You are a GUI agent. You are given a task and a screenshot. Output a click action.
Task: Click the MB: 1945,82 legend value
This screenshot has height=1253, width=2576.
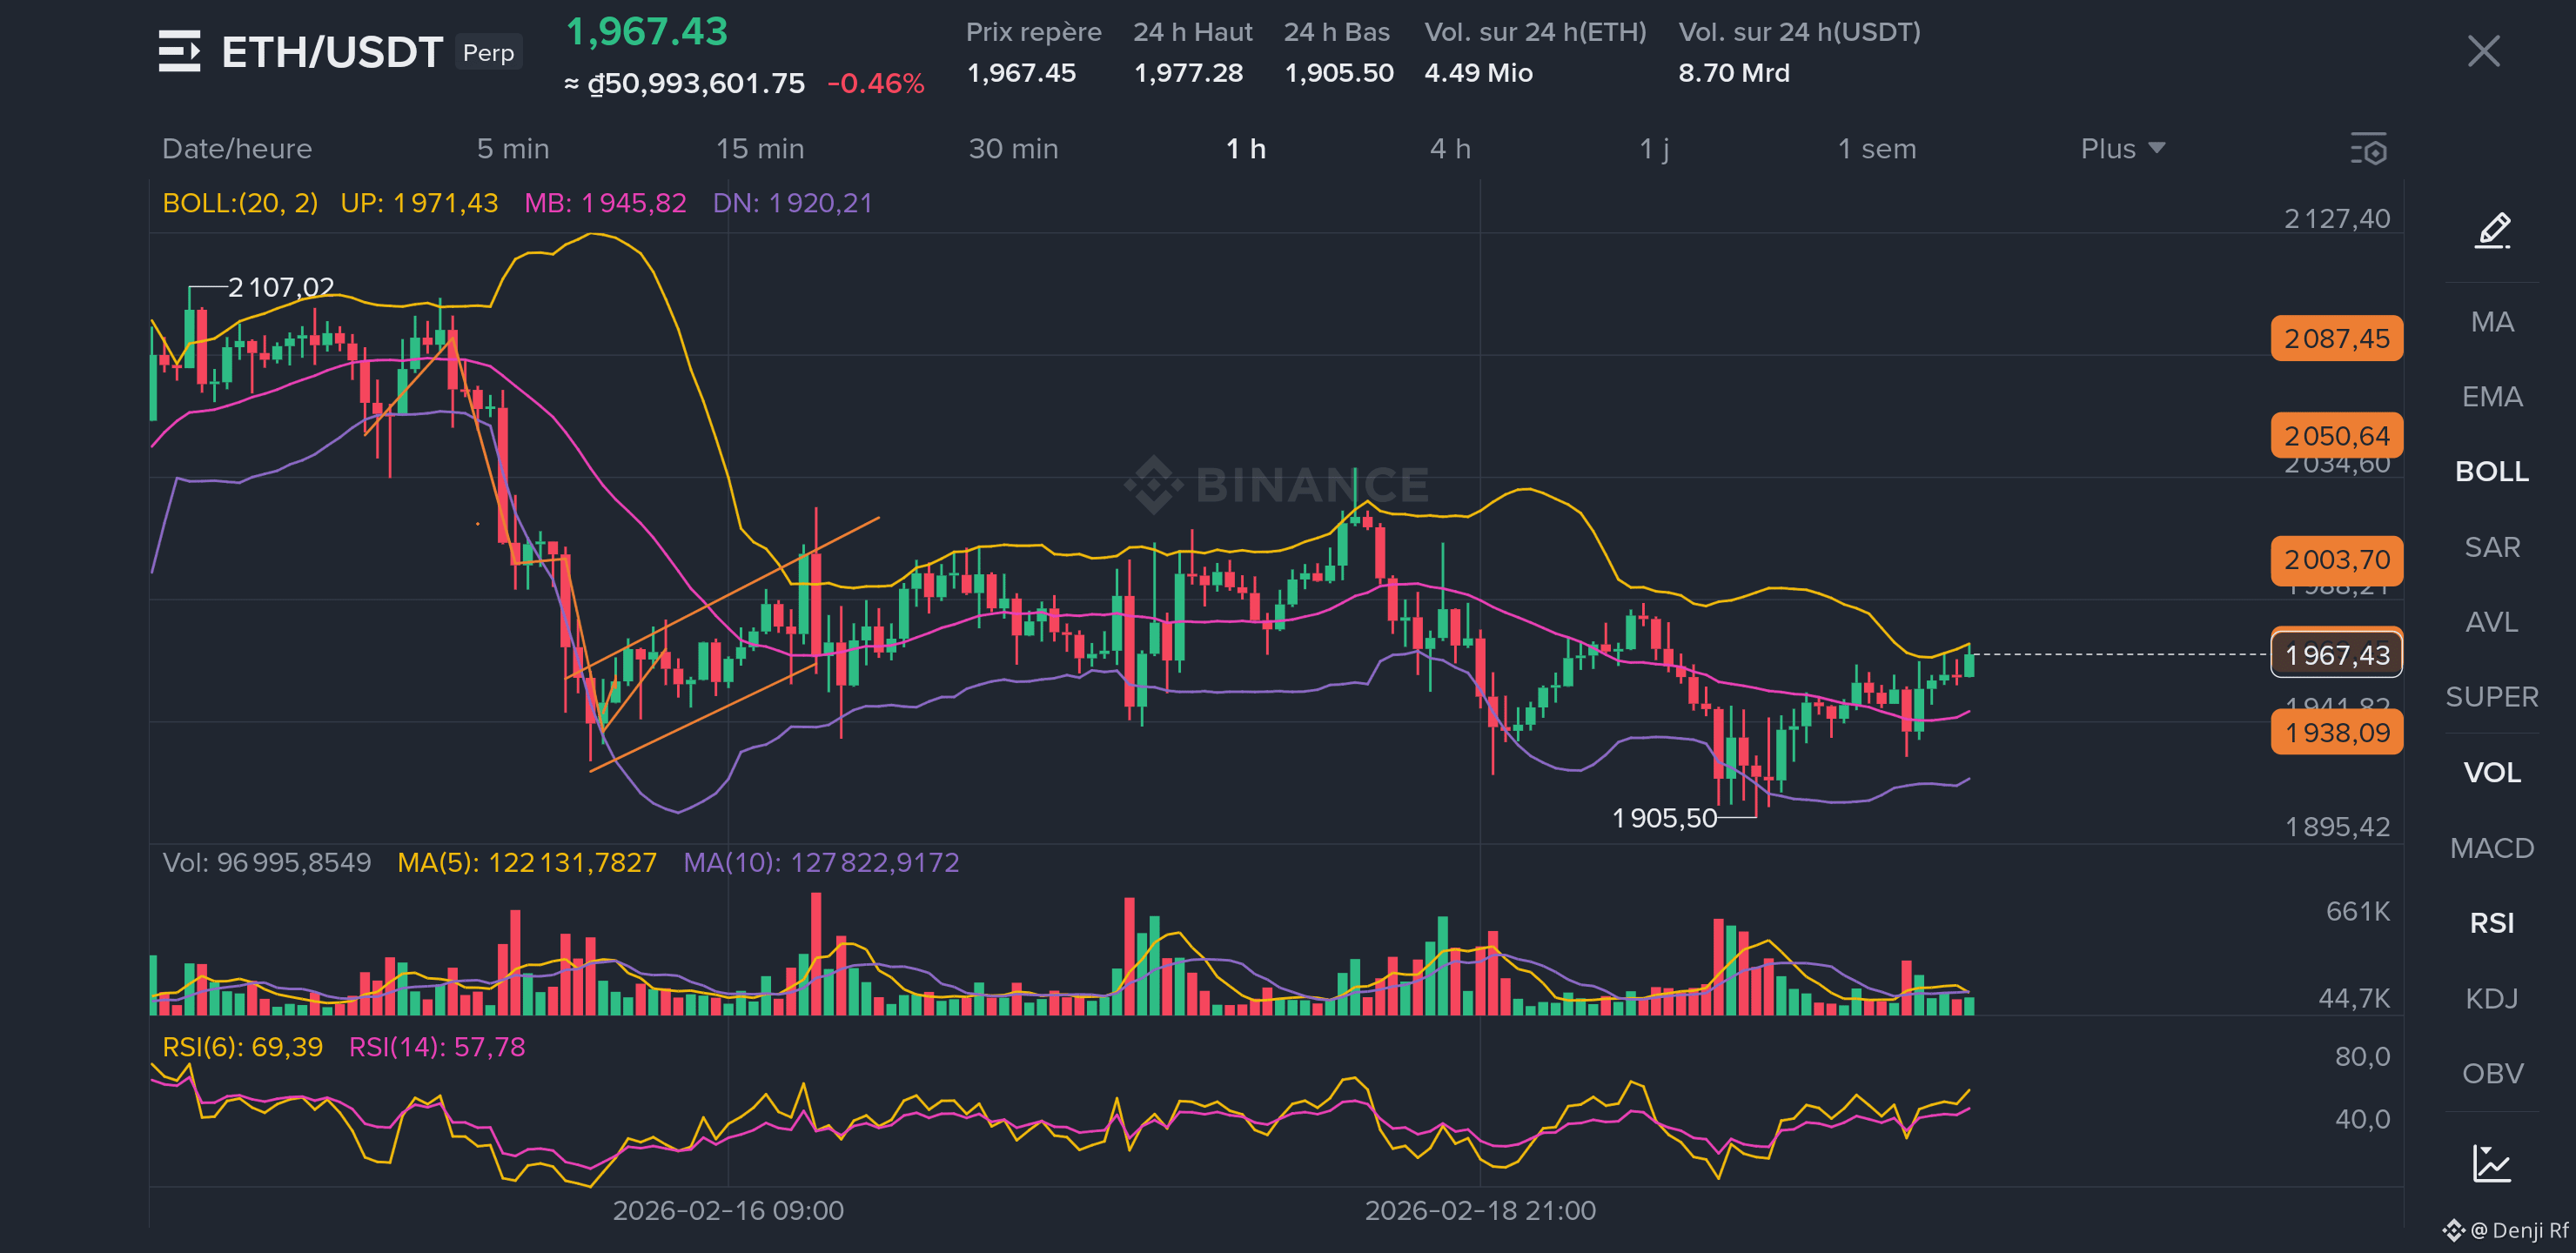605,203
